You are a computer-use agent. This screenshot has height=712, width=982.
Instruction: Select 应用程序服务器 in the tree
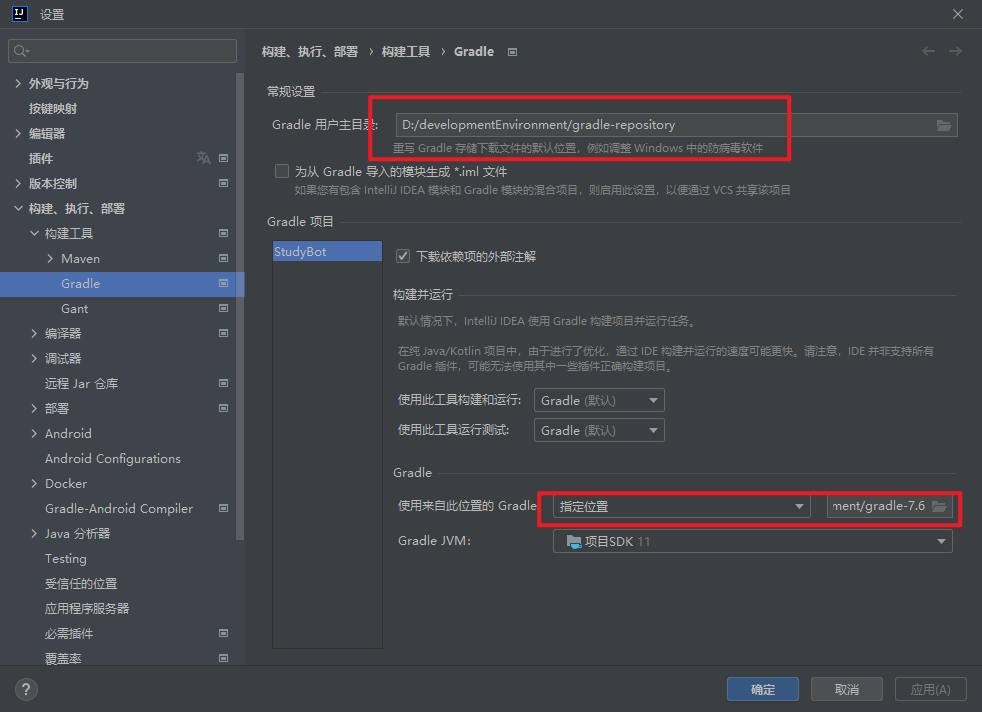pyautogui.click(x=87, y=609)
